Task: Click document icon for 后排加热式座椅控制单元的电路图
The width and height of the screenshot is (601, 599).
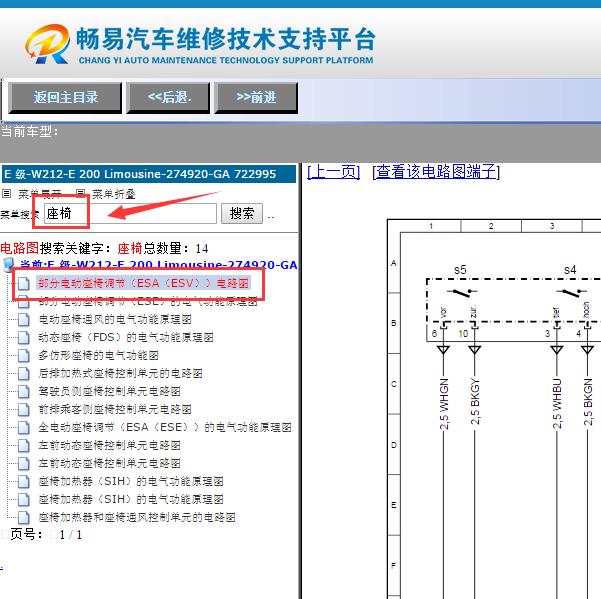Action: pos(23,373)
